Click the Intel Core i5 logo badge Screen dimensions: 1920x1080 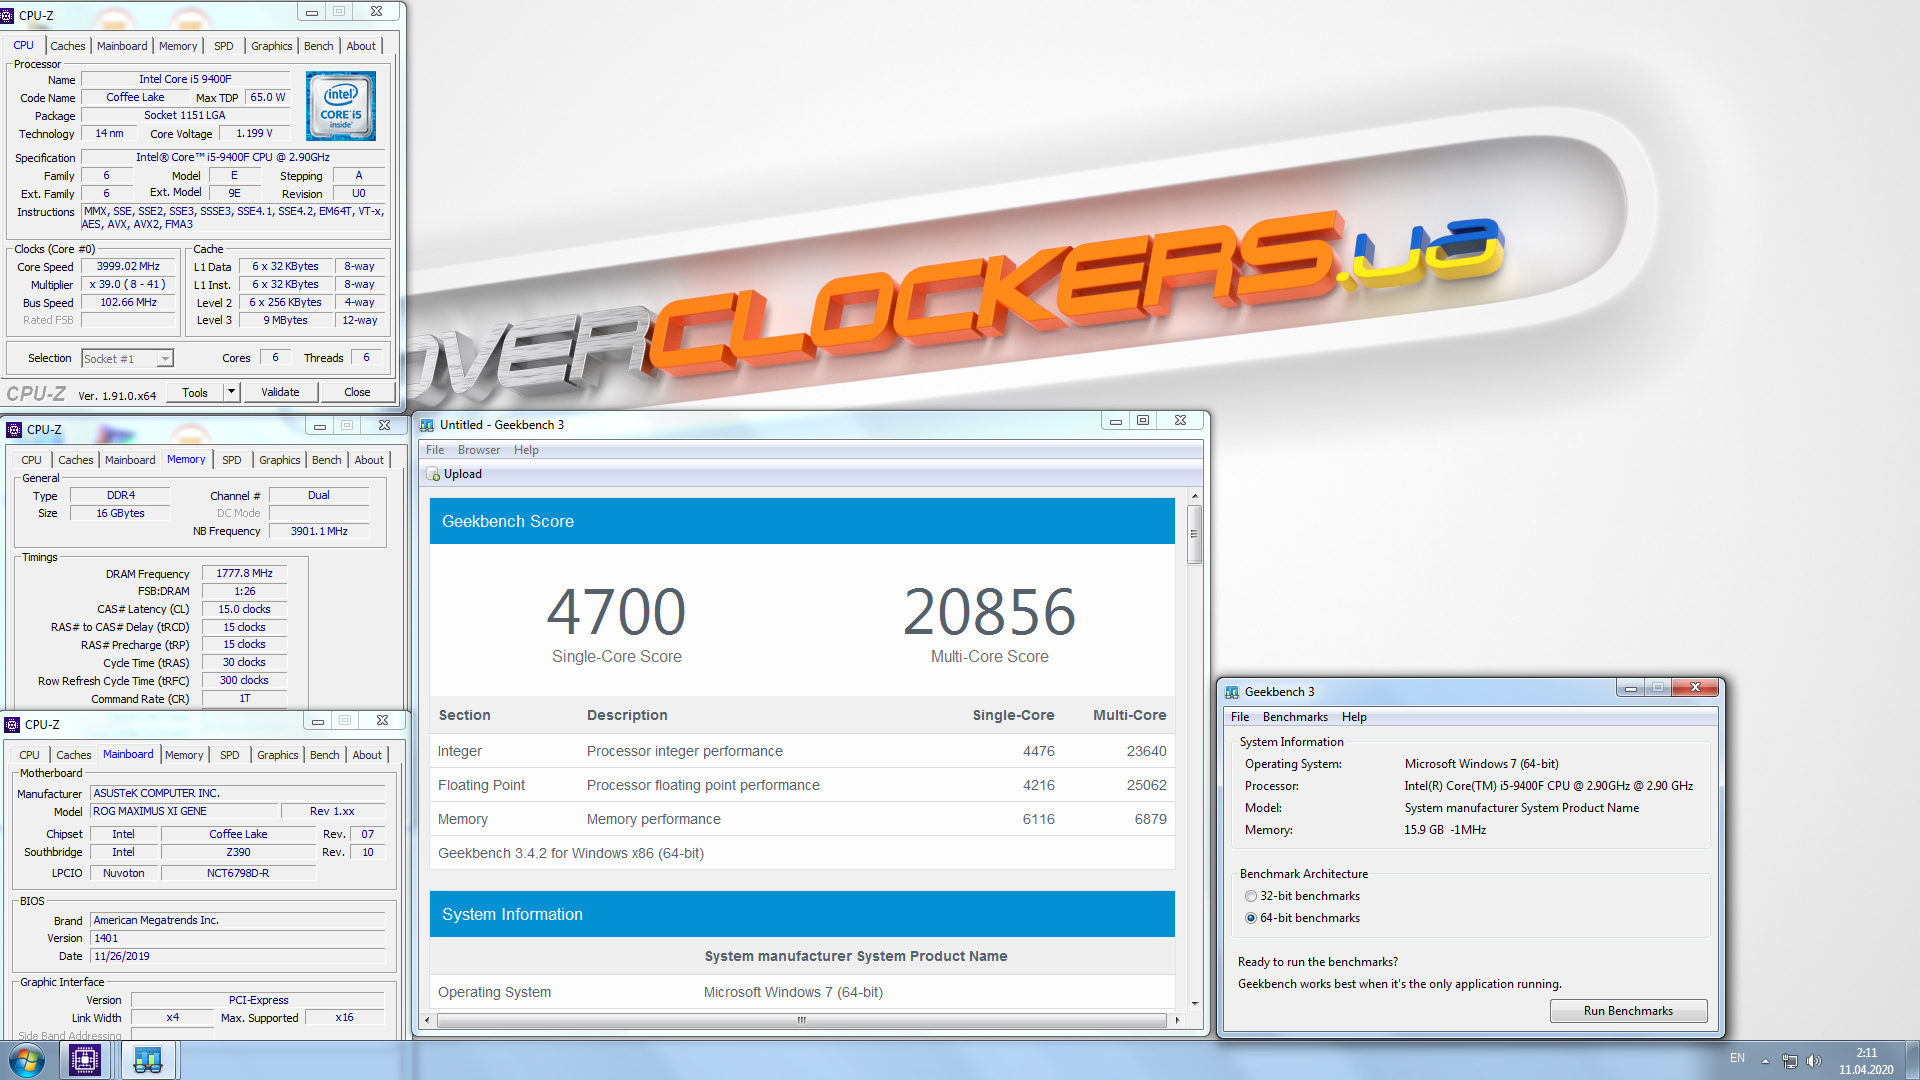pos(341,105)
